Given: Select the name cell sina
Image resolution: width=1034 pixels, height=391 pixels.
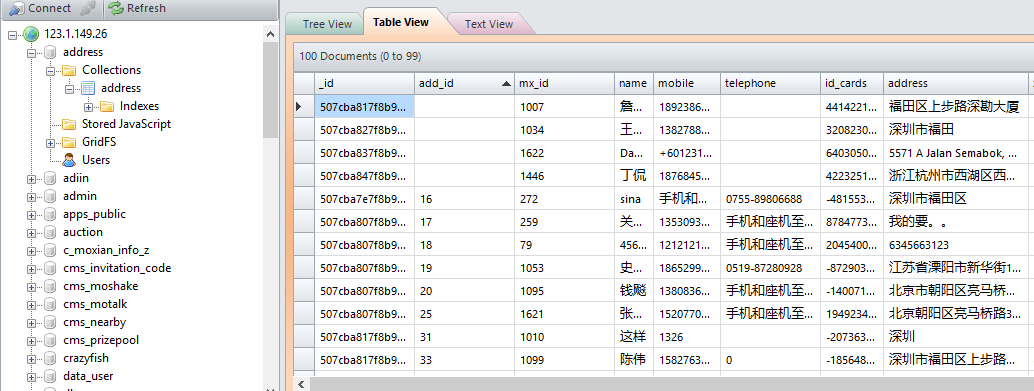Looking at the screenshot, I should point(634,198).
